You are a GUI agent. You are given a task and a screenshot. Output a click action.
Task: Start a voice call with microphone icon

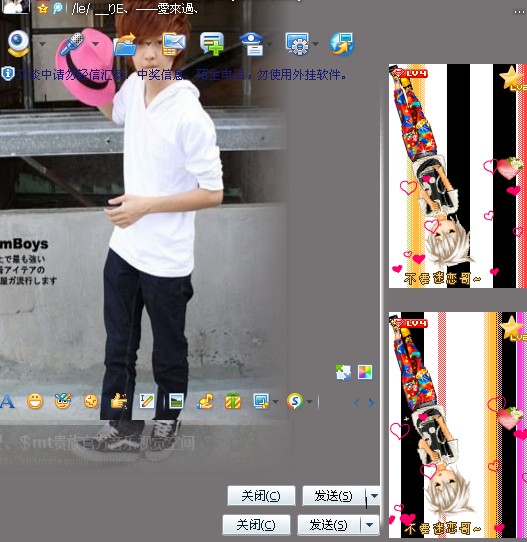[x=72, y=44]
